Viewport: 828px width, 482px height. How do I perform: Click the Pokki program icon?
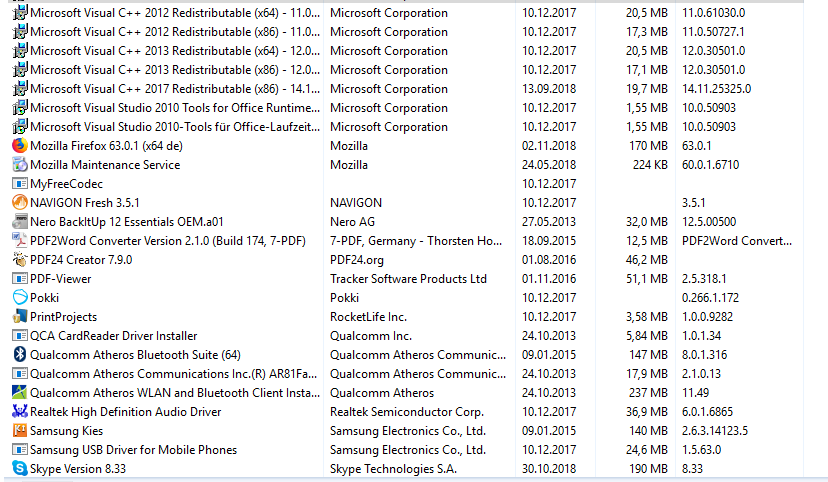point(20,298)
